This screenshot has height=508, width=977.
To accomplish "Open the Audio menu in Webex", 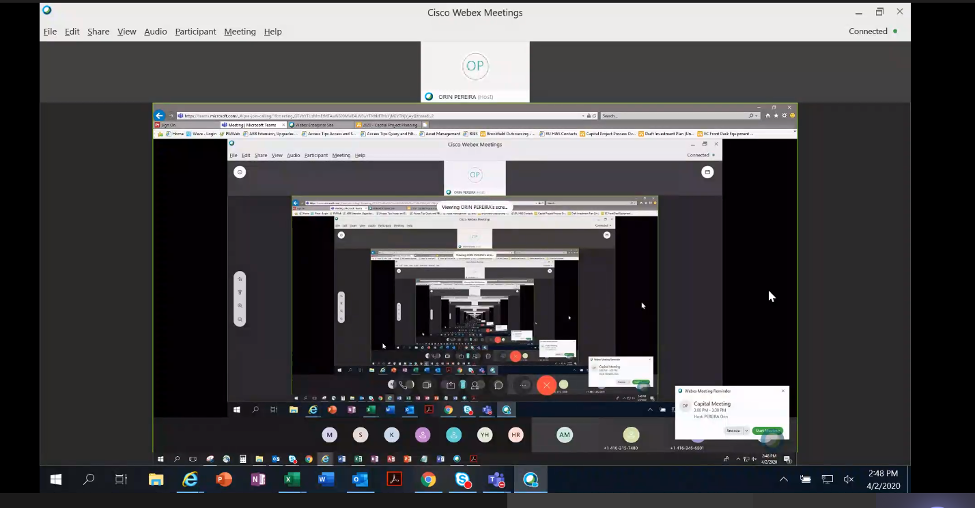I will tap(155, 32).
